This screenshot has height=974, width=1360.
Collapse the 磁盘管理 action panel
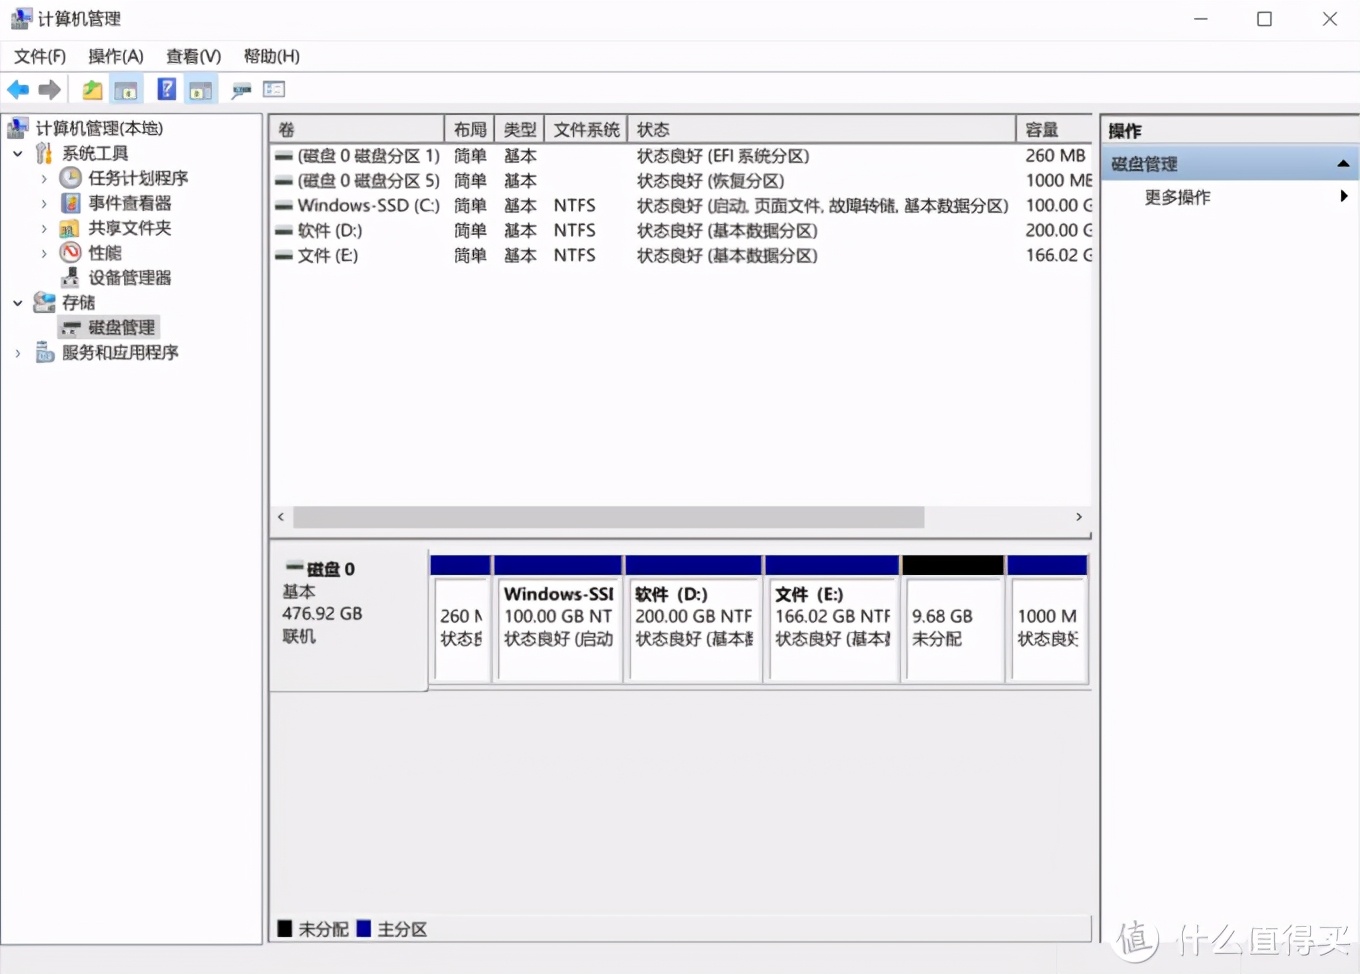pos(1343,162)
